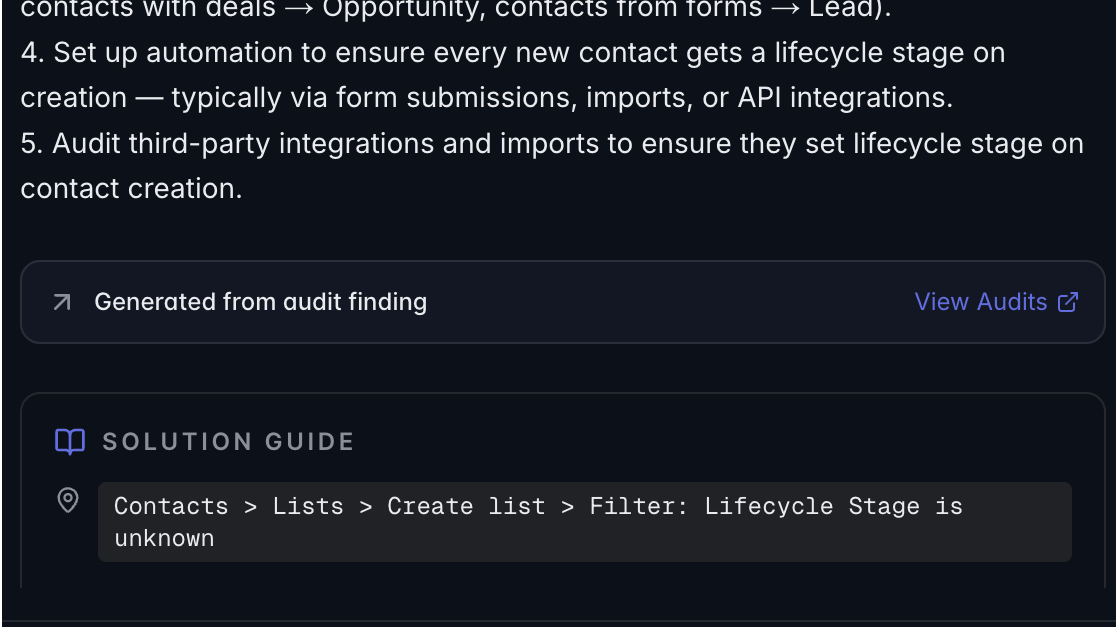Click Create list in the navigation path
The width and height of the screenshot is (1116, 627).
[466, 506]
